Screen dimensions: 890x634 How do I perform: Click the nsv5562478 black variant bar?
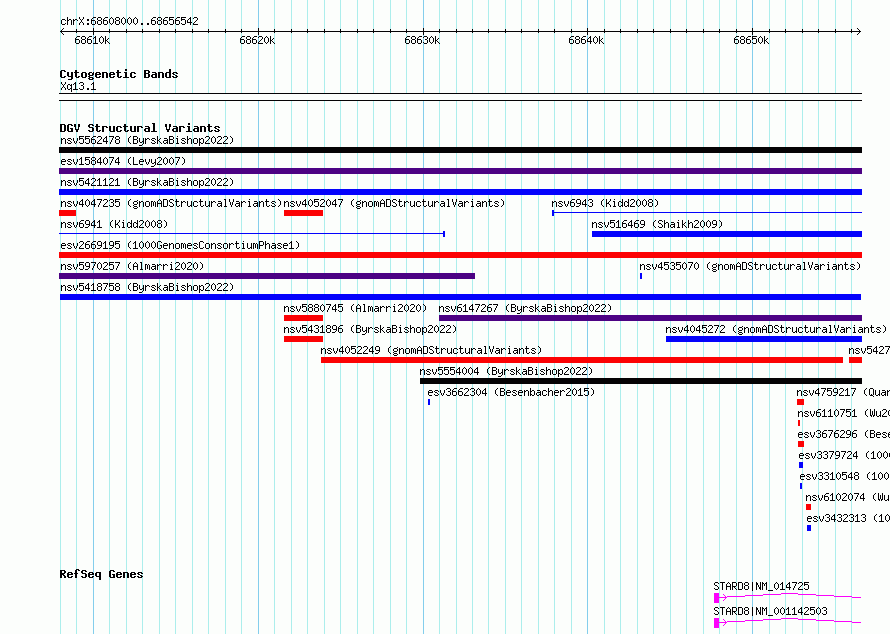tap(460, 150)
